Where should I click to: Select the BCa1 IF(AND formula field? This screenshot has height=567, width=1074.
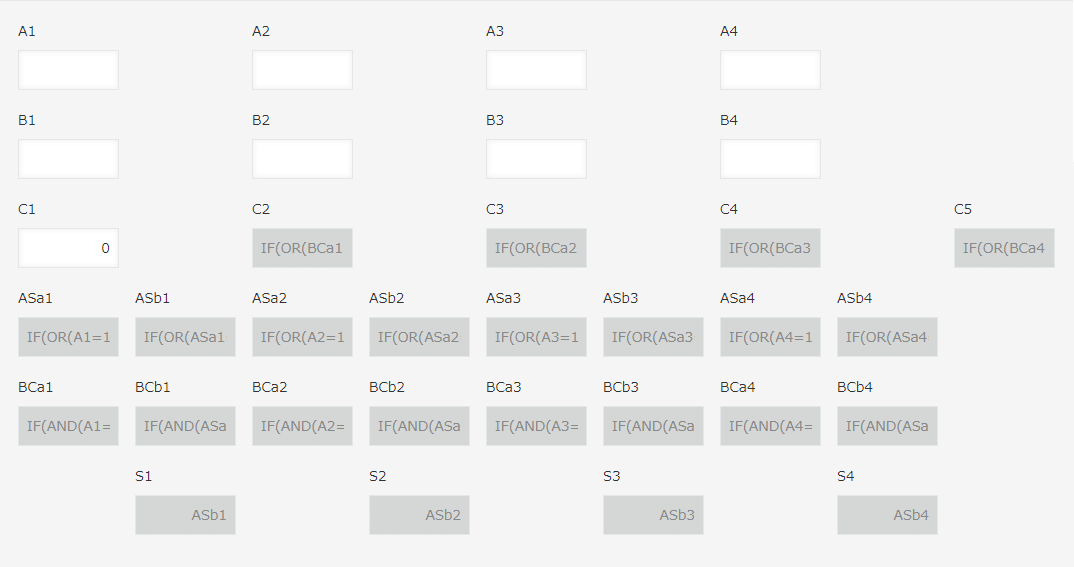coord(68,426)
